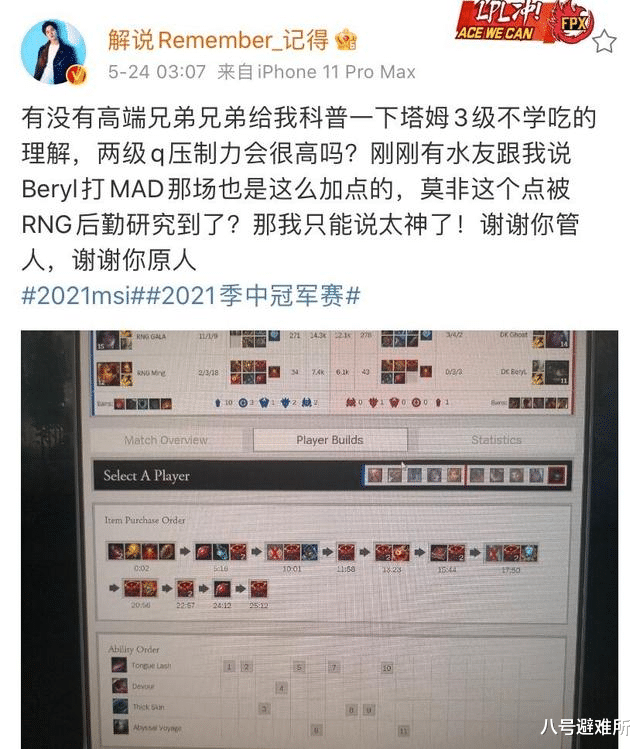This screenshot has height=749, width=640.
Task: Click the Tongue Lash ability icon
Action: (119, 665)
